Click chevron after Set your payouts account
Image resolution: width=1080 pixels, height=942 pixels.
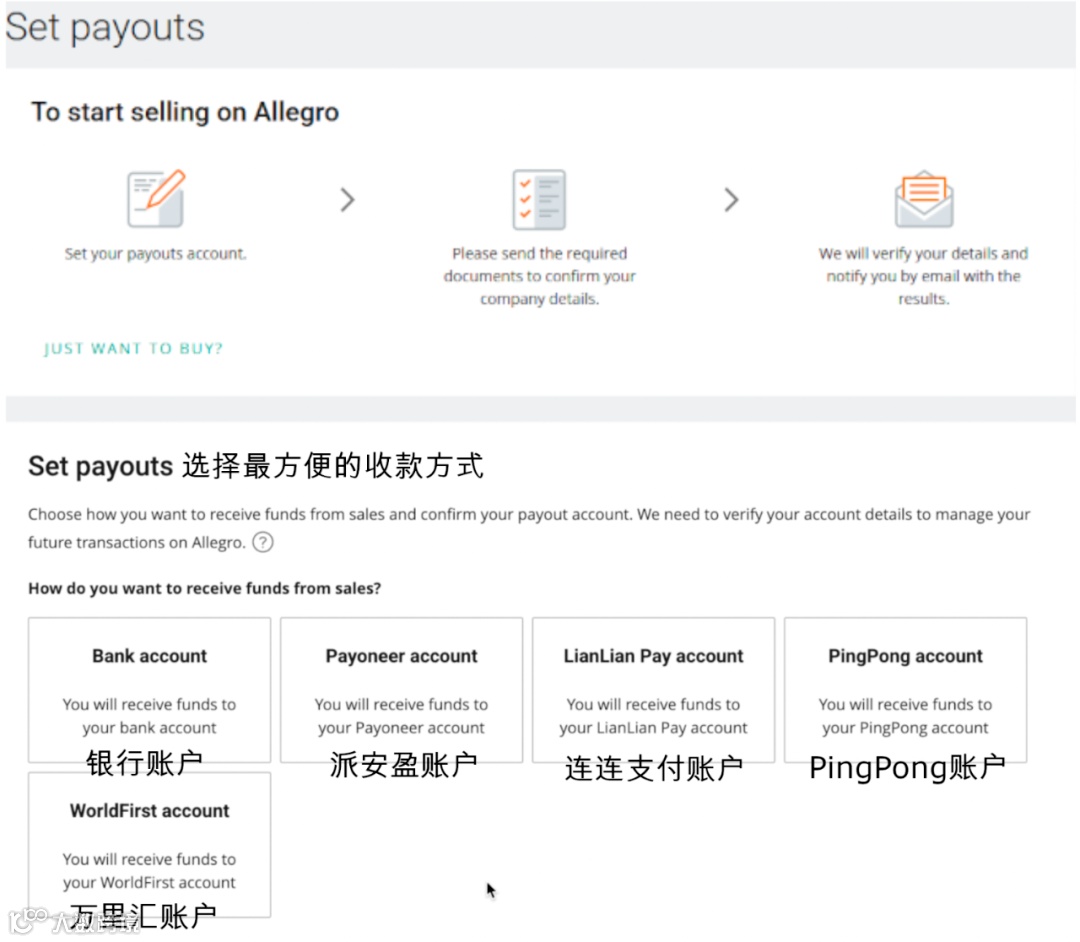(348, 200)
